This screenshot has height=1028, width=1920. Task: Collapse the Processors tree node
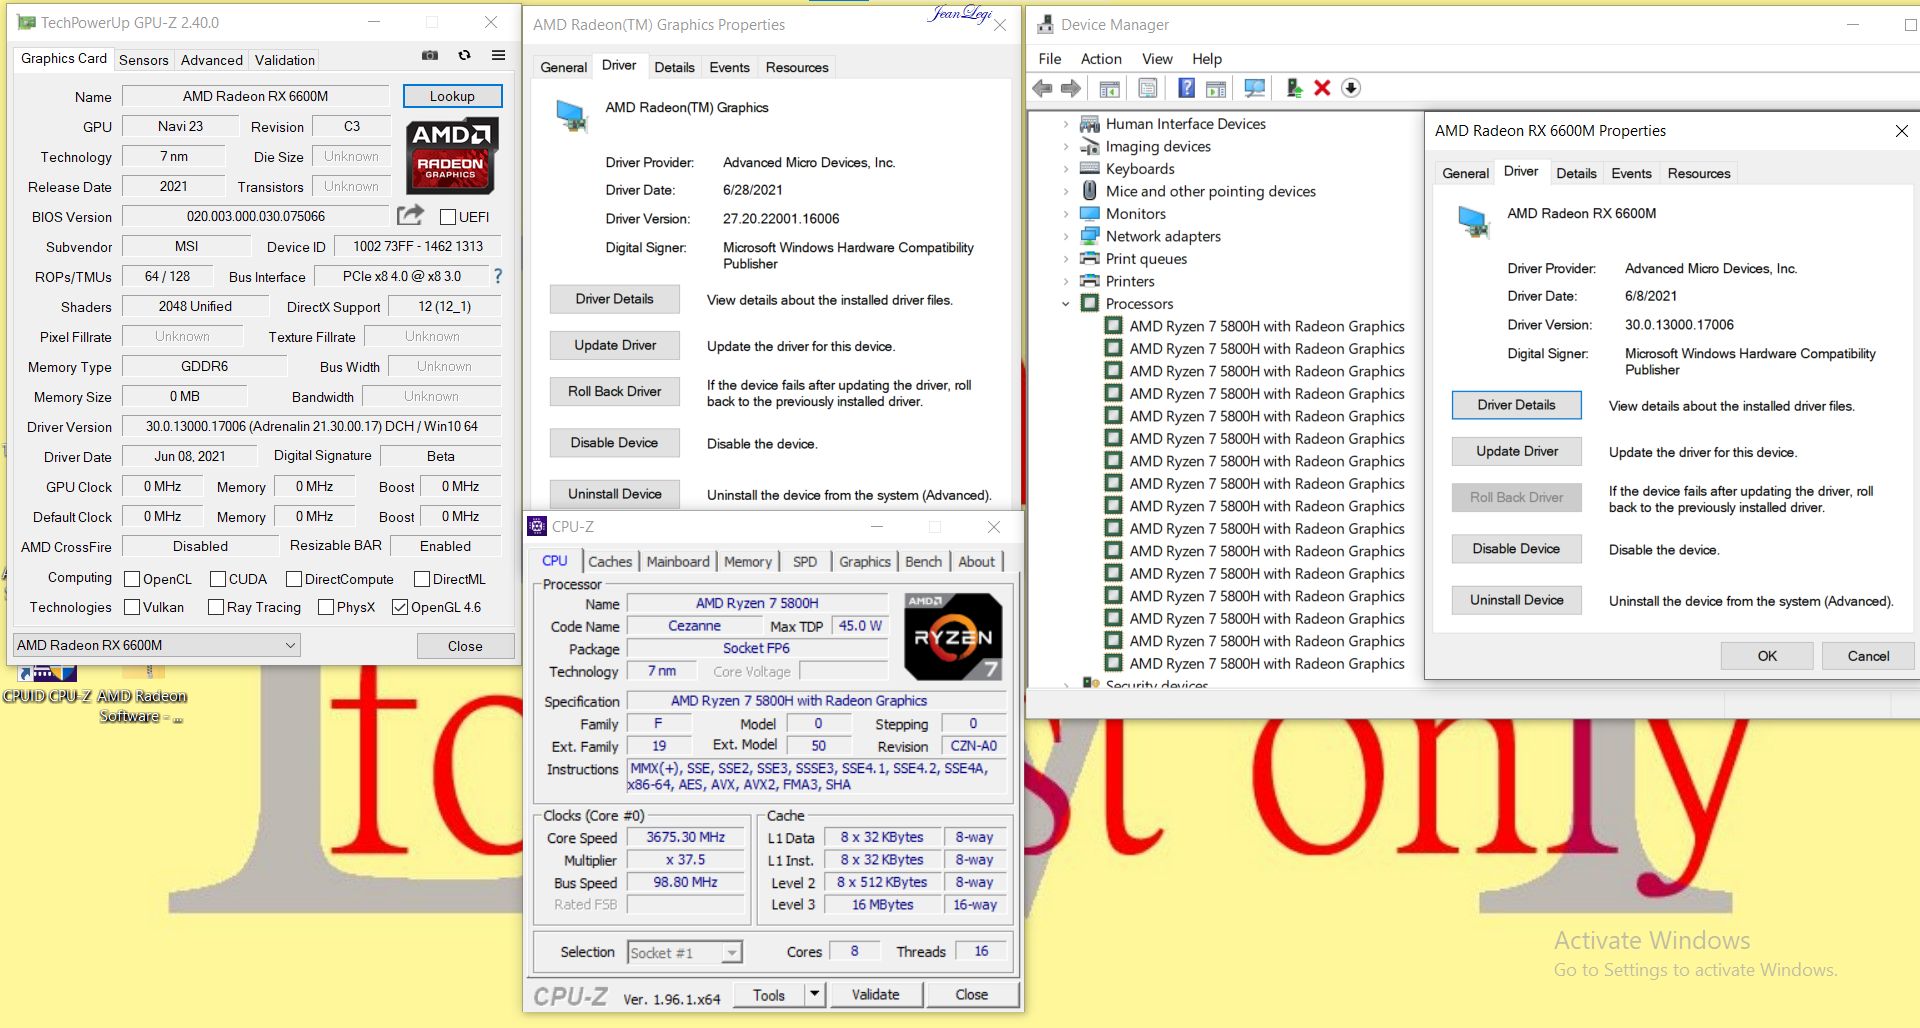click(1066, 304)
